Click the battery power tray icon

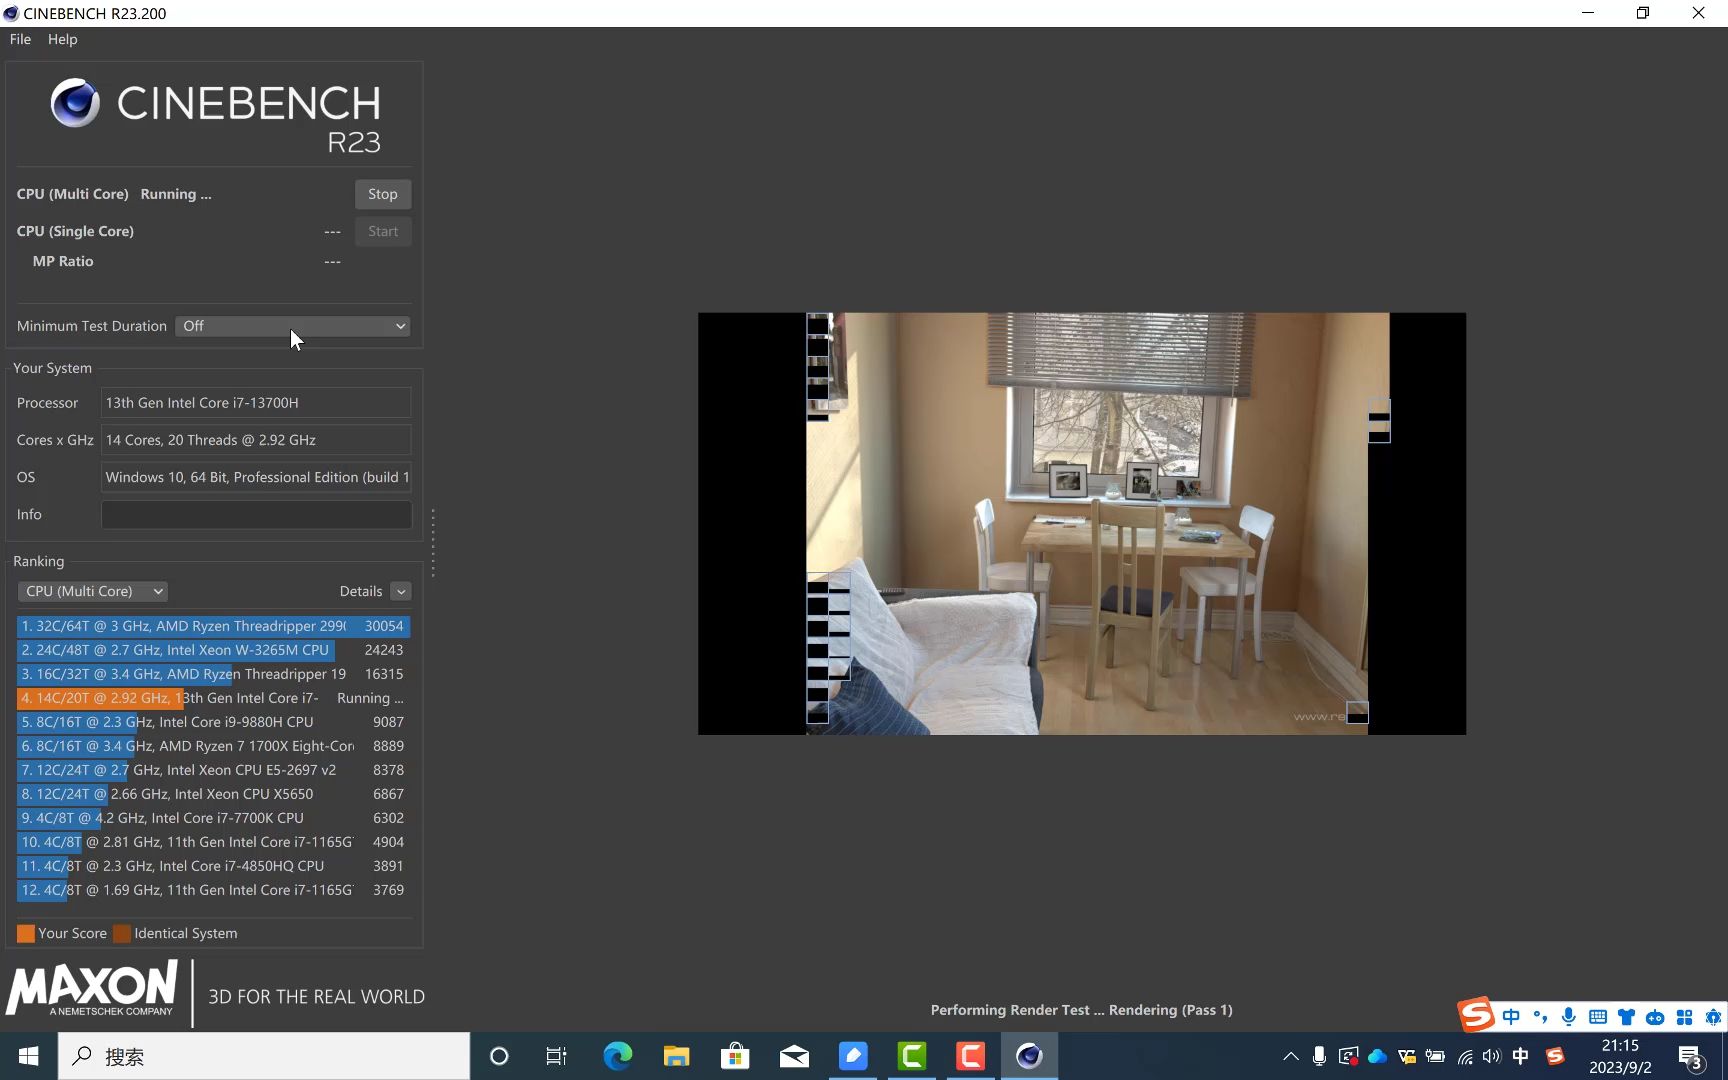[x=1436, y=1056]
